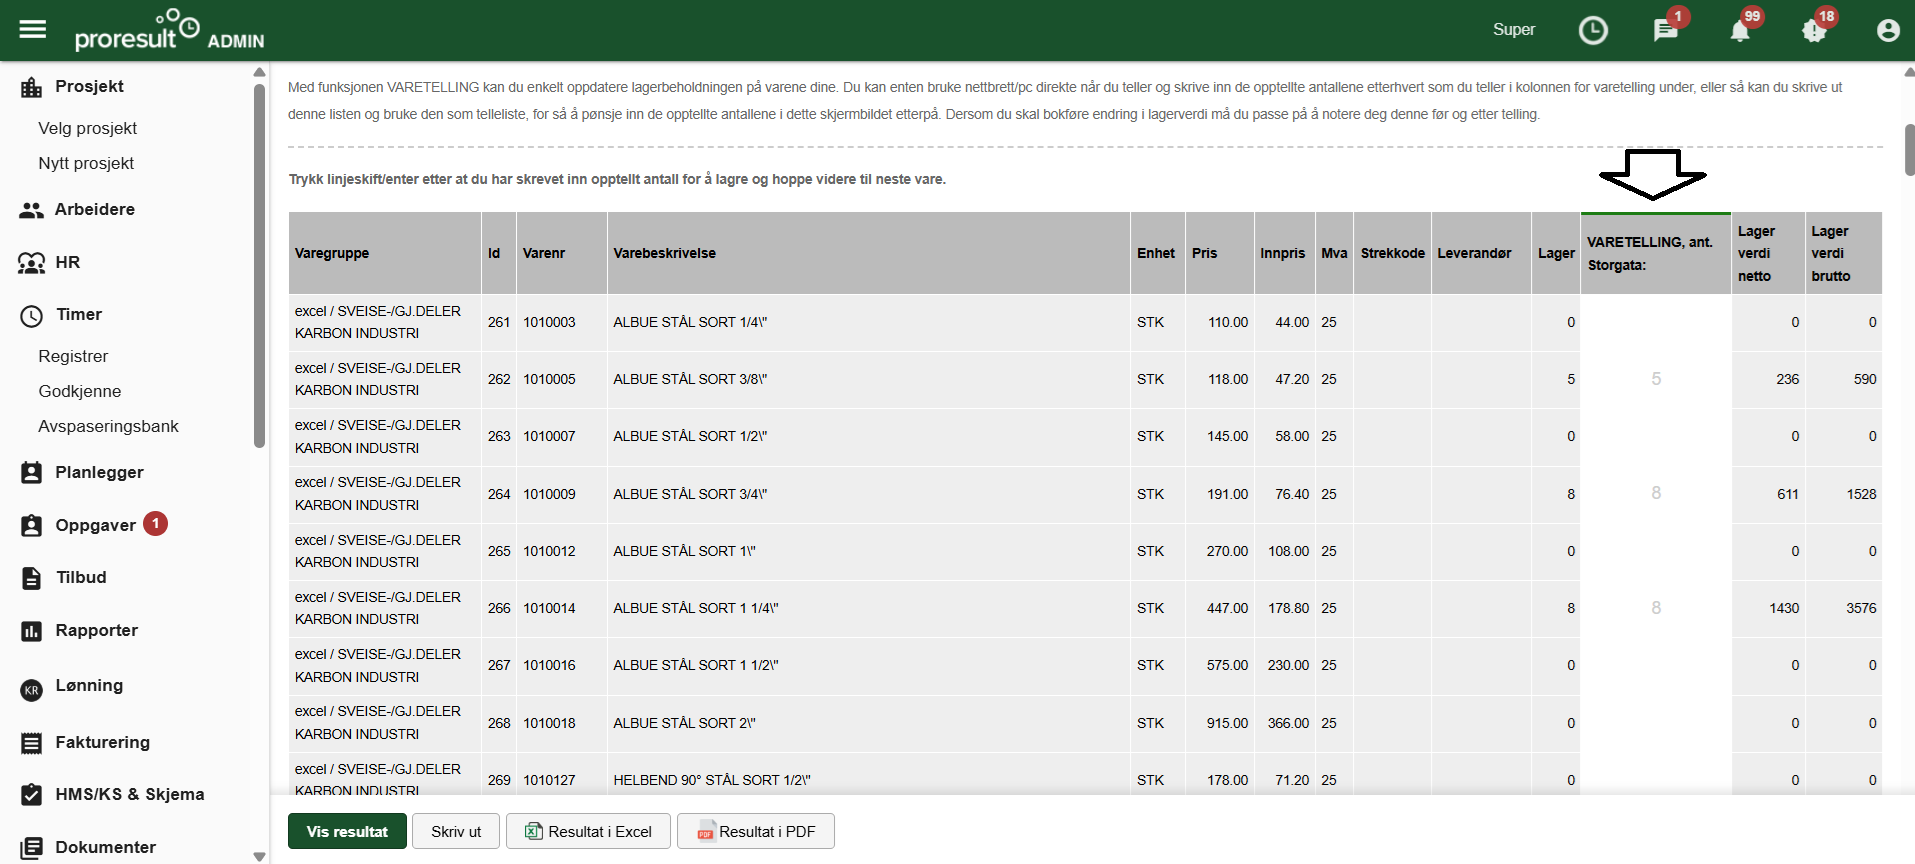Click the clock timer icon in header

tap(1593, 30)
